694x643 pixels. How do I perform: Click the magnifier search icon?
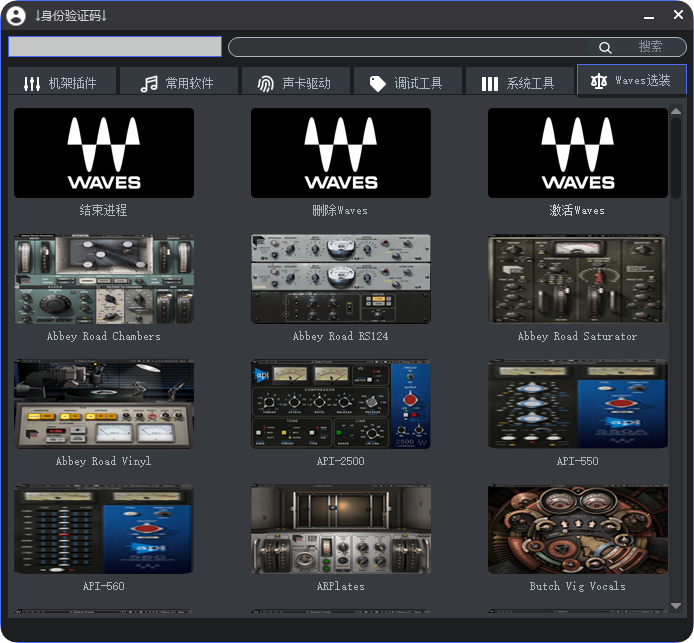coord(605,47)
